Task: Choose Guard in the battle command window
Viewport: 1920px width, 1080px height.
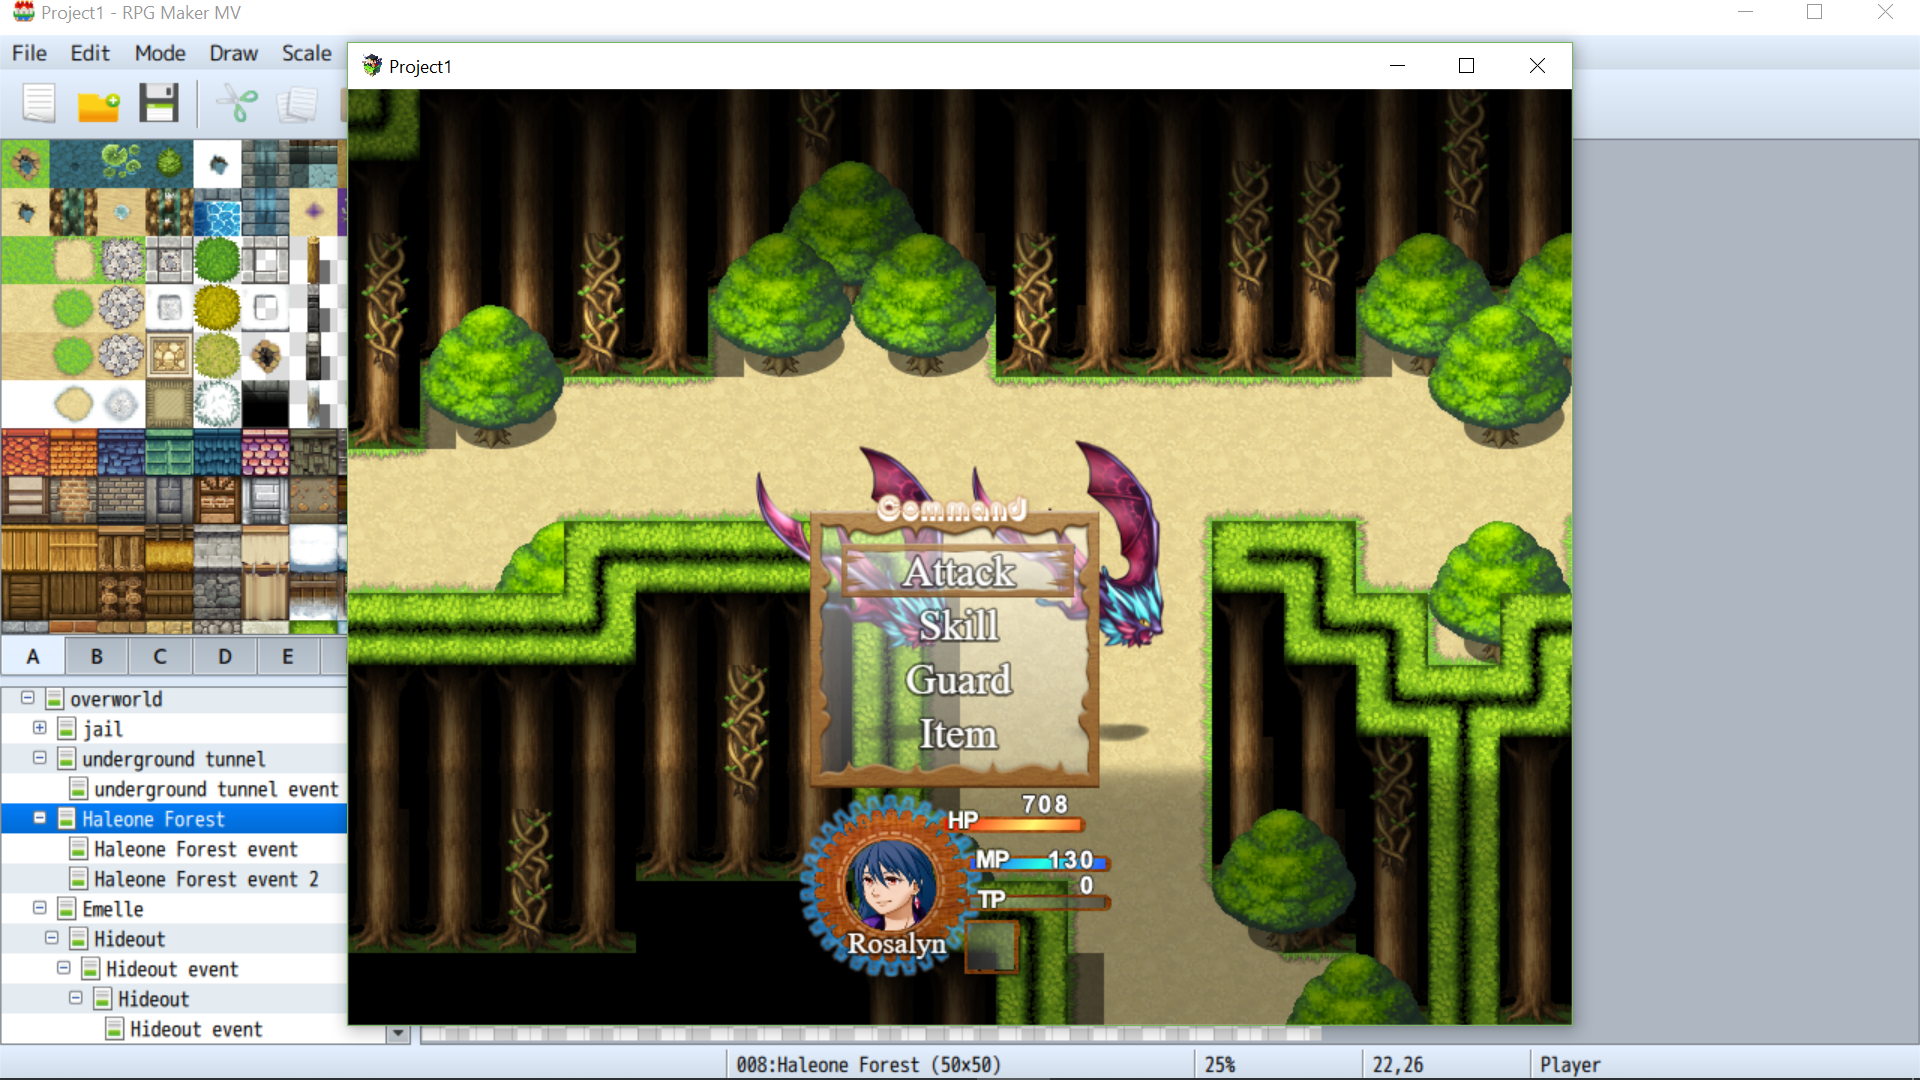Action: point(958,680)
